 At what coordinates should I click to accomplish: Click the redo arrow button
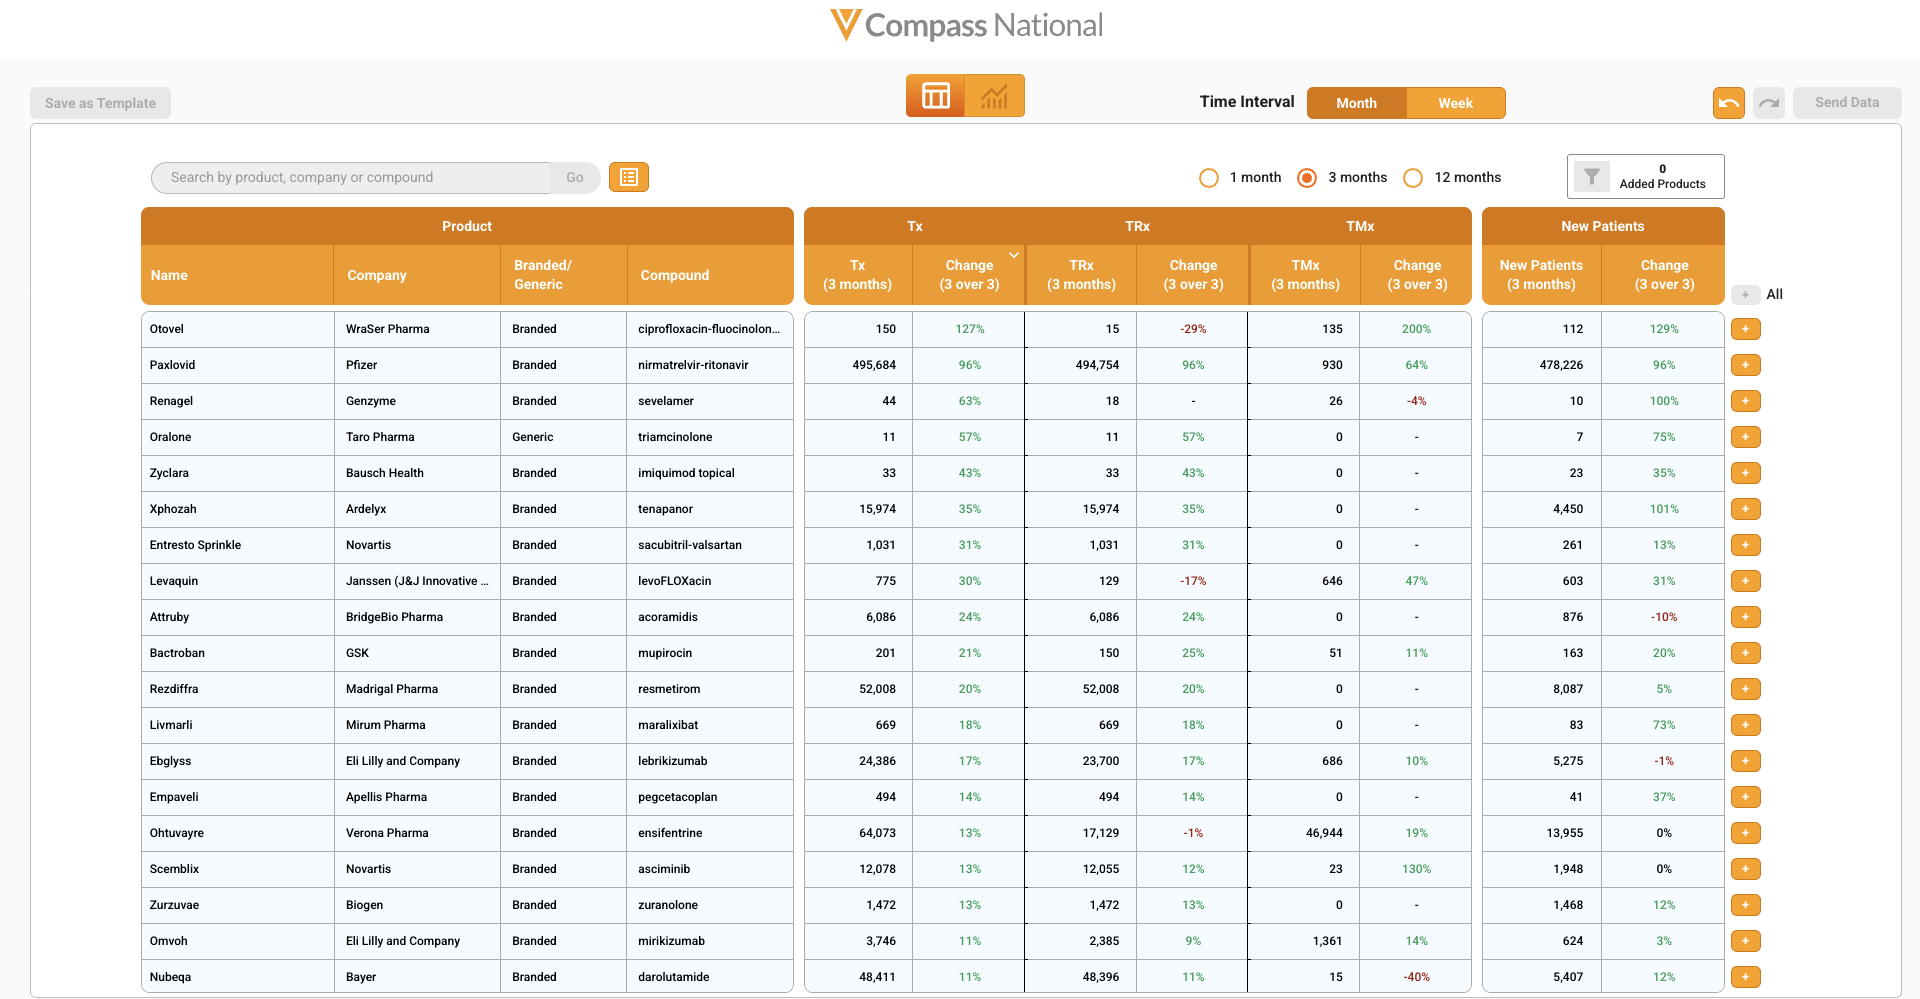pos(1769,103)
